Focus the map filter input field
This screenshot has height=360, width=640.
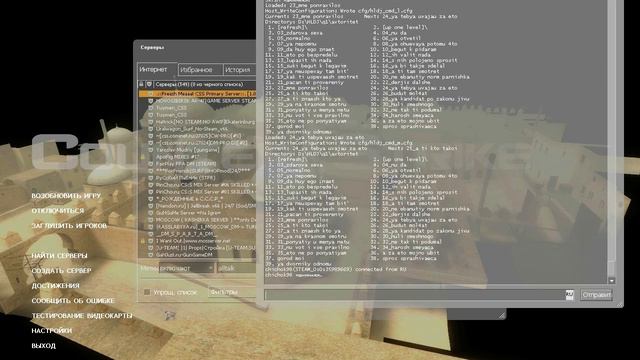(x=236, y=268)
